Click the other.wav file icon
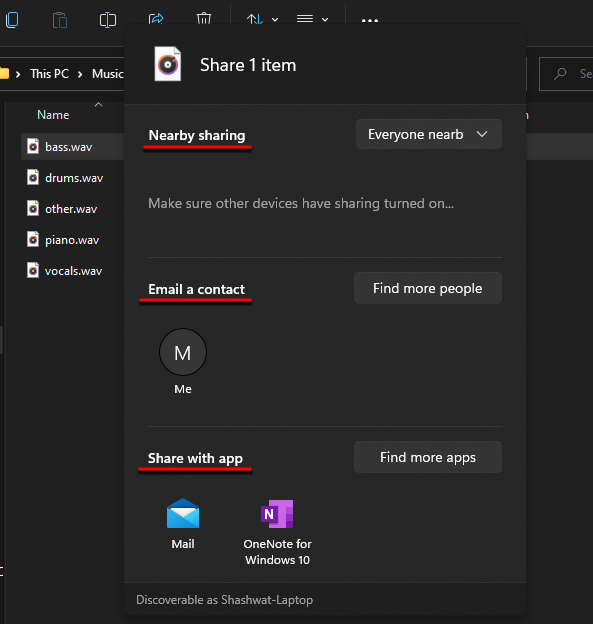This screenshot has height=624, width=593. click(x=33, y=209)
